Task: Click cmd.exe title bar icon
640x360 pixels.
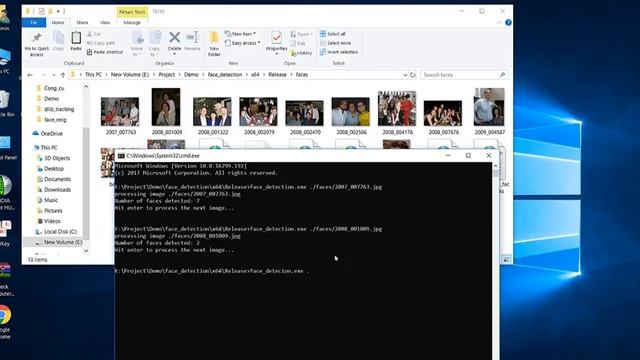Action: tap(121, 156)
